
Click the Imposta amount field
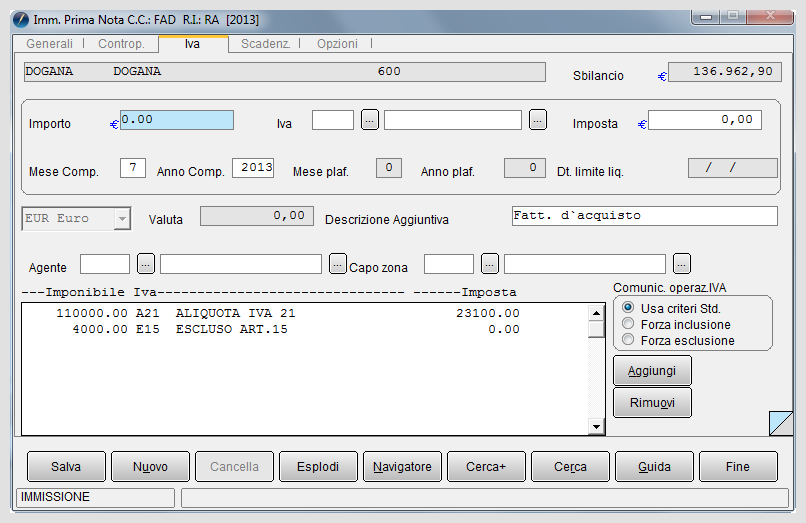(705, 120)
